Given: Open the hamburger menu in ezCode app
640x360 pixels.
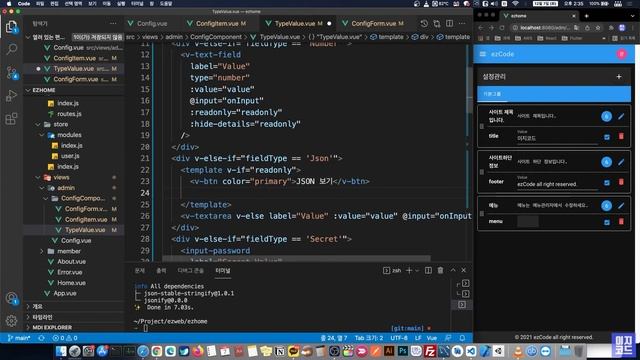Looking at the screenshot, I should point(483,54).
